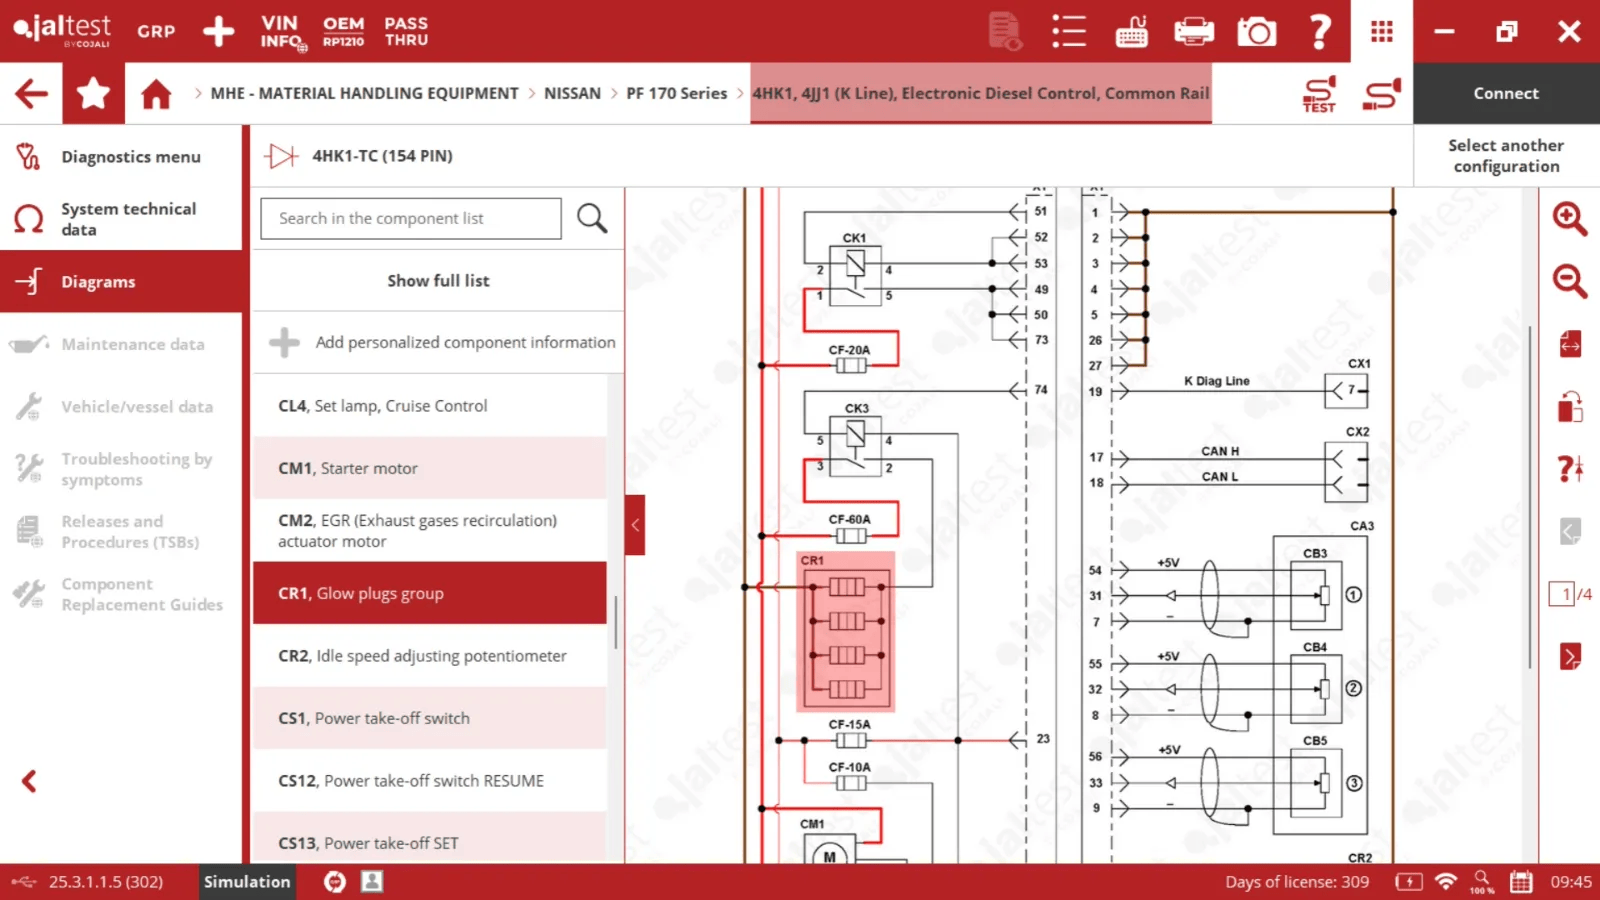Open VIN INFO lookup

[282, 31]
